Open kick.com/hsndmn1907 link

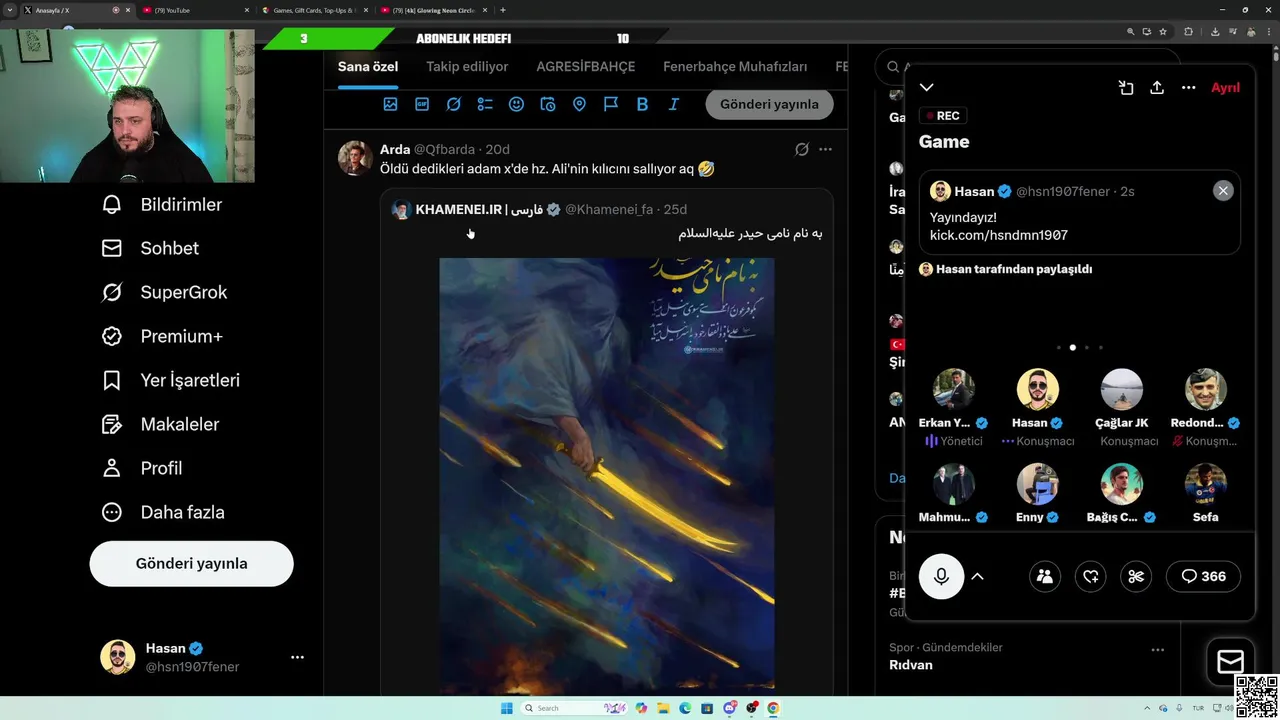point(999,235)
